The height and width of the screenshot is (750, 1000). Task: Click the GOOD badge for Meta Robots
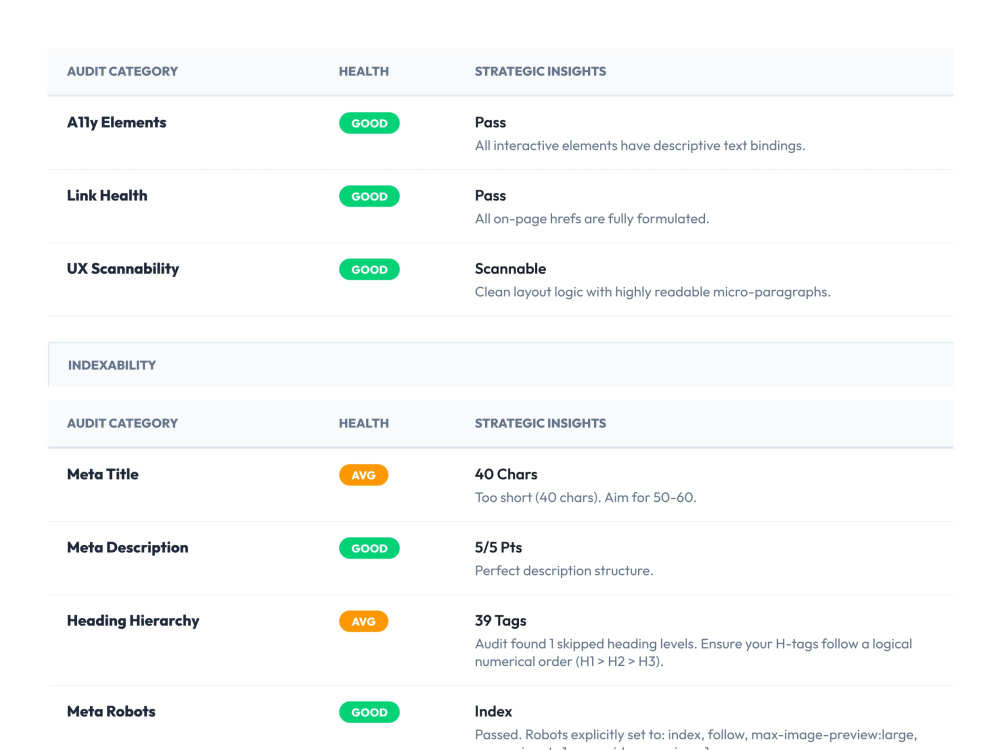[x=369, y=712]
